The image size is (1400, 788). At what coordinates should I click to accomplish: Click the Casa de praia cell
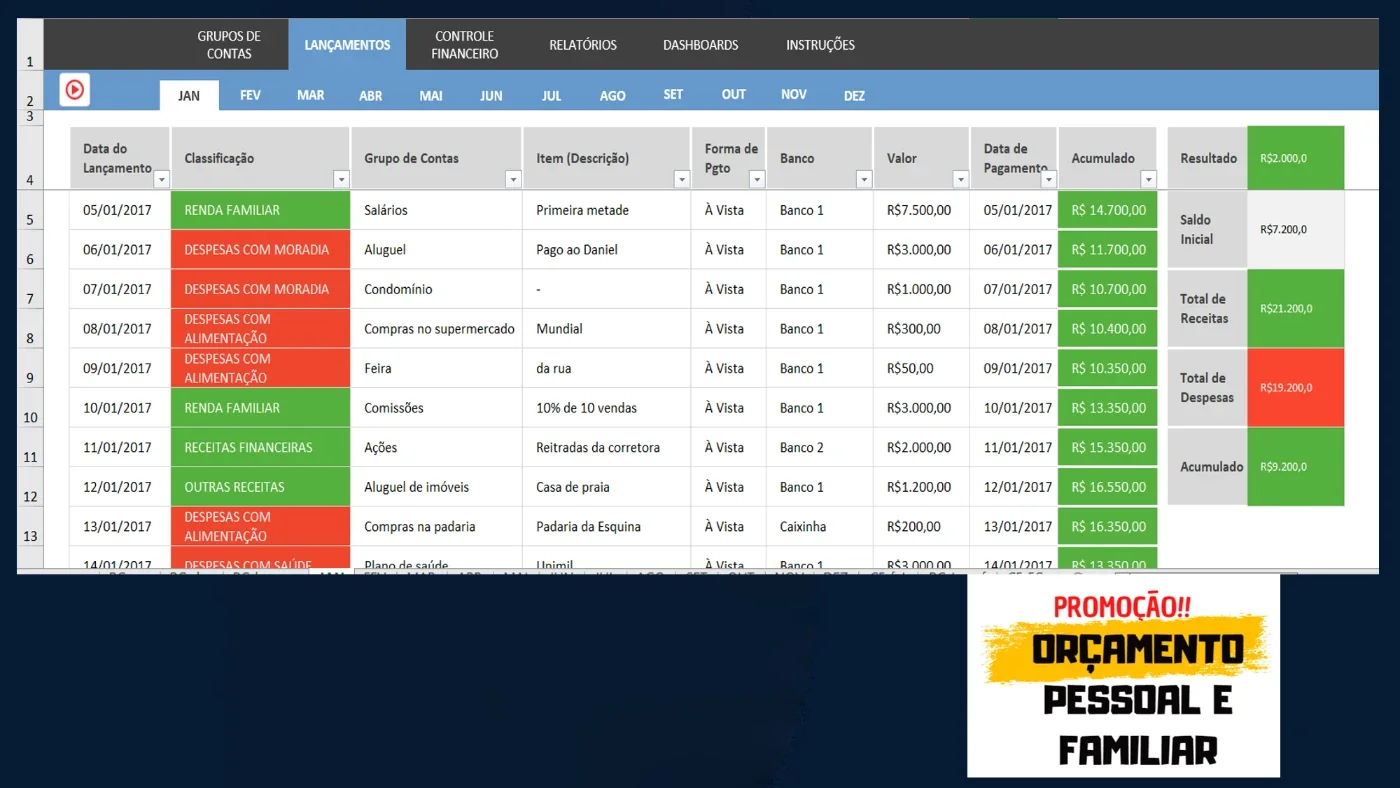point(607,487)
